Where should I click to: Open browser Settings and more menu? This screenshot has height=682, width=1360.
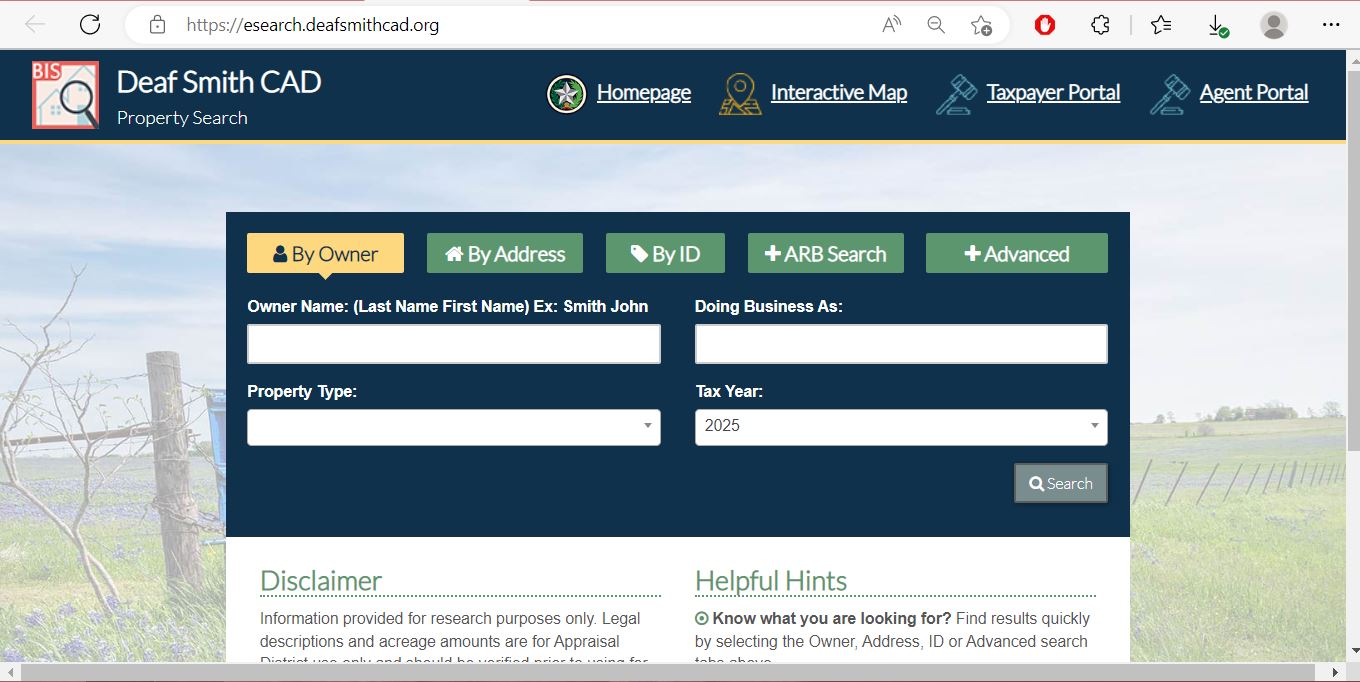tap(1330, 25)
